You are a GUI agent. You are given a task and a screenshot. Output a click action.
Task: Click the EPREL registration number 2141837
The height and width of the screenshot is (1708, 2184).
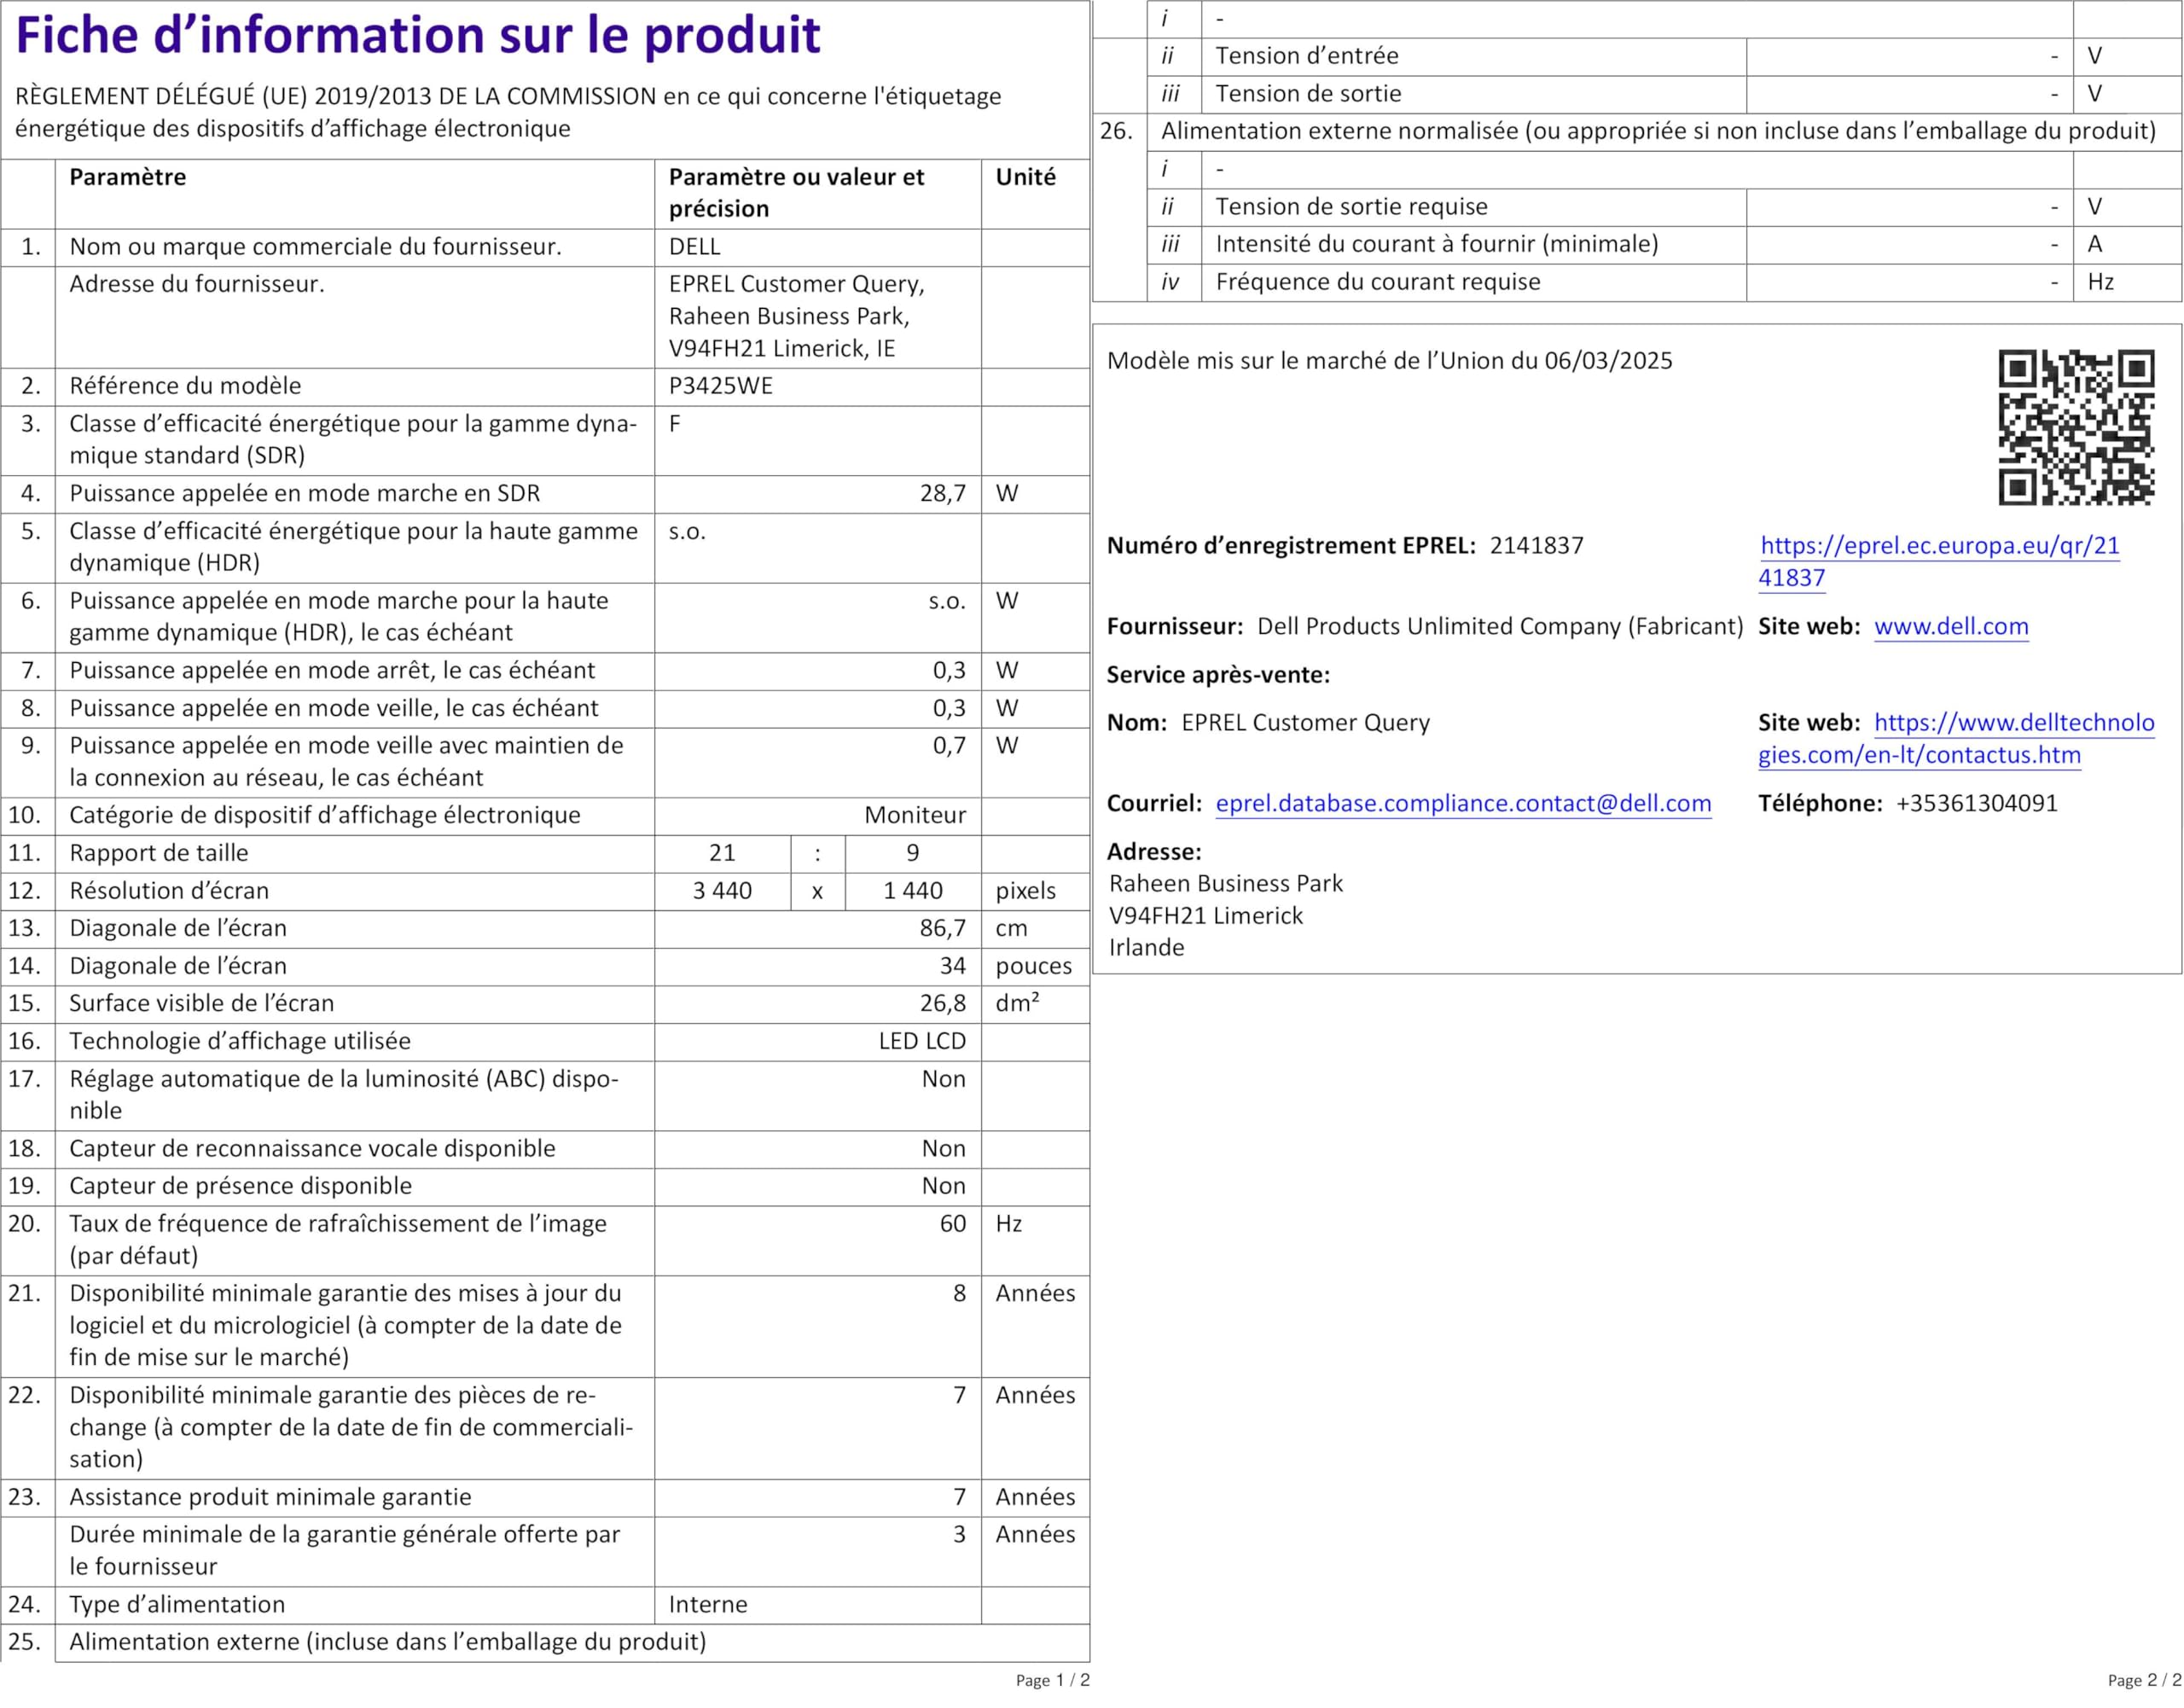click(x=1536, y=546)
